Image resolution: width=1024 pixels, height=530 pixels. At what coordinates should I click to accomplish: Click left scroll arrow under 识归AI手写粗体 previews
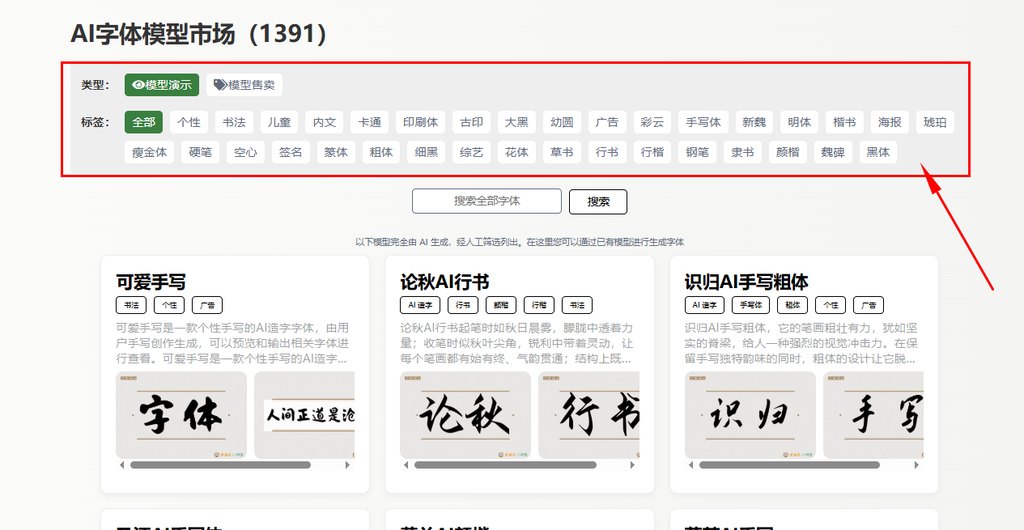pos(691,465)
